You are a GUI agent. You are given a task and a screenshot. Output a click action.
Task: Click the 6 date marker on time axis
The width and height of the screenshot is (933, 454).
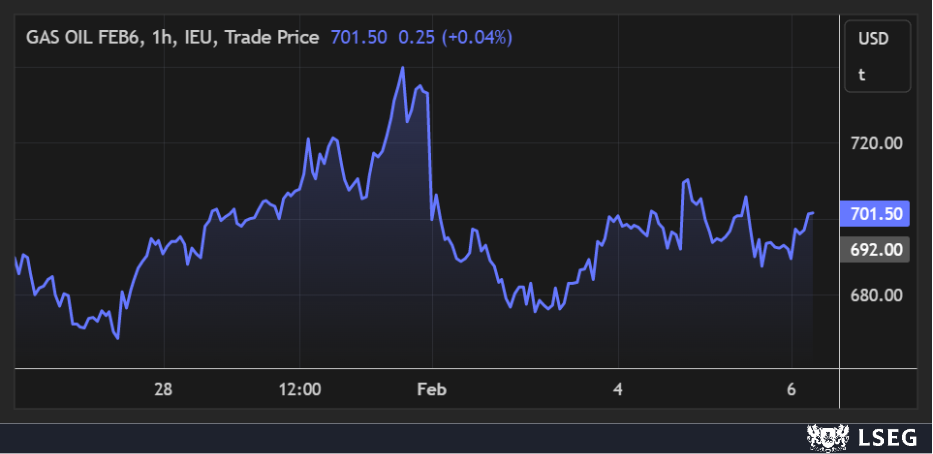[x=791, y=389]
